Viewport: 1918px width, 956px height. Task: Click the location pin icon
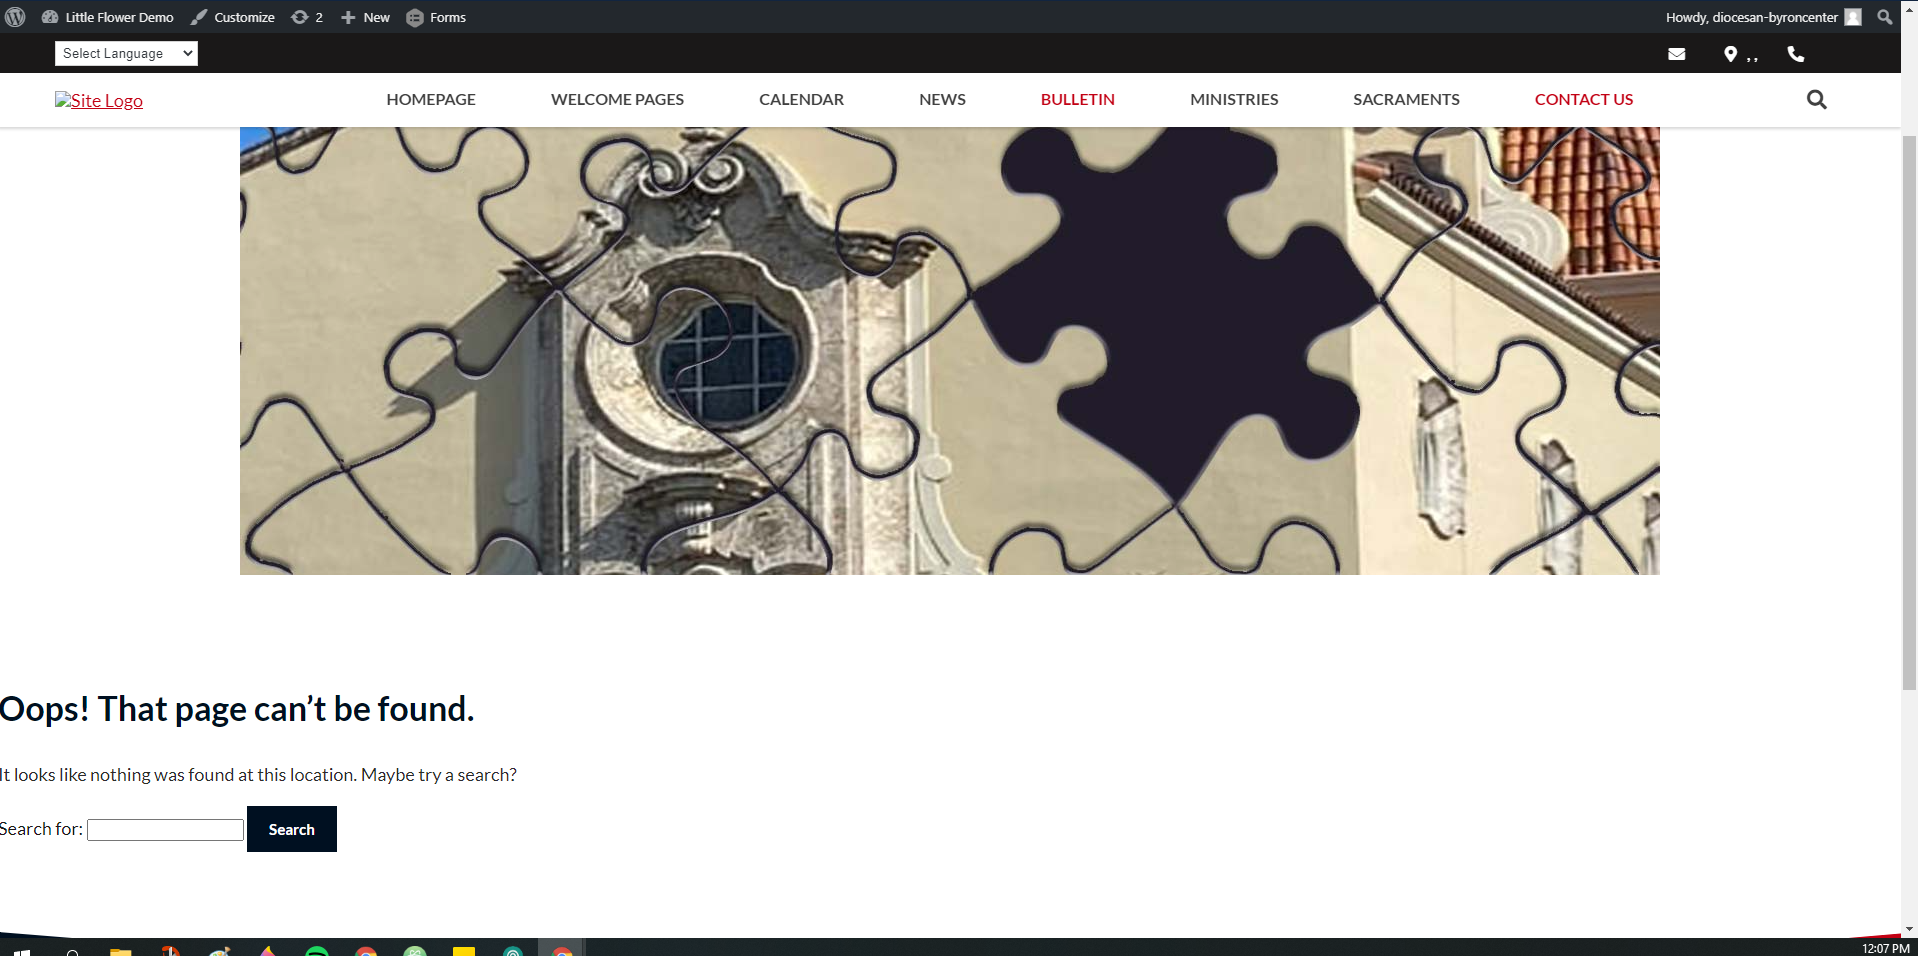coord(1730,54)
